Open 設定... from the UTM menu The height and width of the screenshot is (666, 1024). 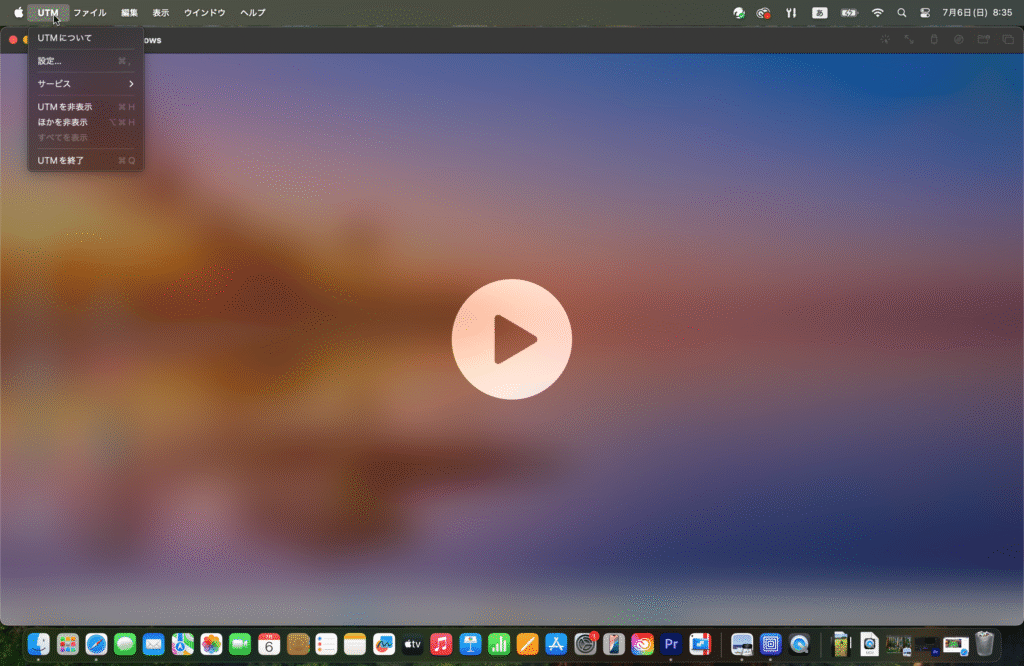point(50,61)
